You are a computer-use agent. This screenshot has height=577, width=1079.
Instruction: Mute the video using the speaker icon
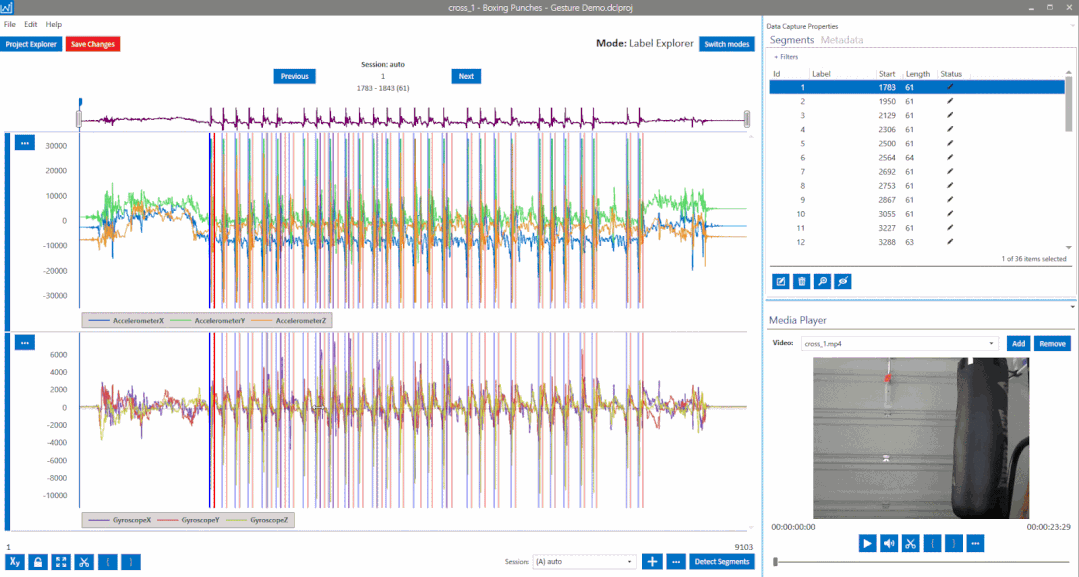pyautogui.click(x=888, y=543)
